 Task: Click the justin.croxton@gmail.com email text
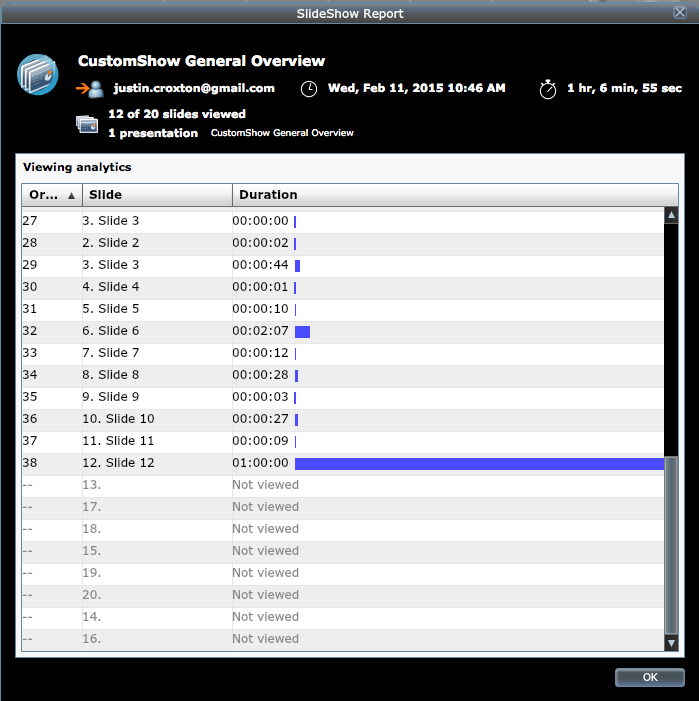[194, 88]
